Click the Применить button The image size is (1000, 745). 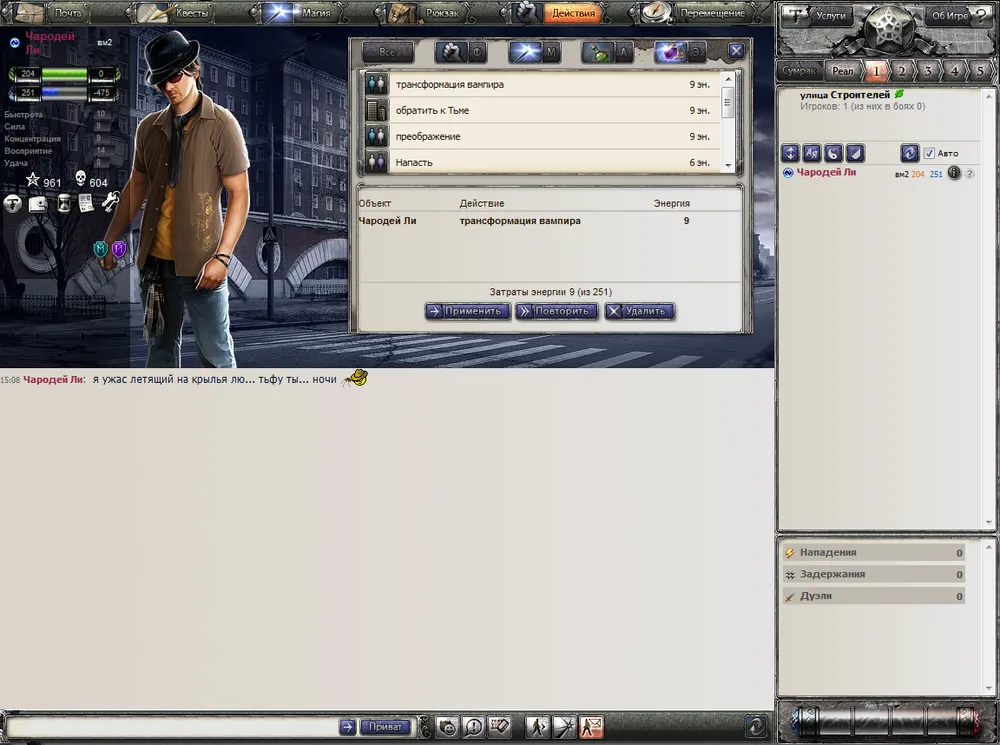467,311
